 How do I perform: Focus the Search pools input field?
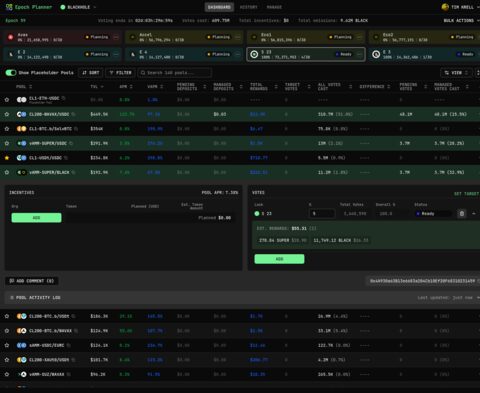tap(175, 73)
